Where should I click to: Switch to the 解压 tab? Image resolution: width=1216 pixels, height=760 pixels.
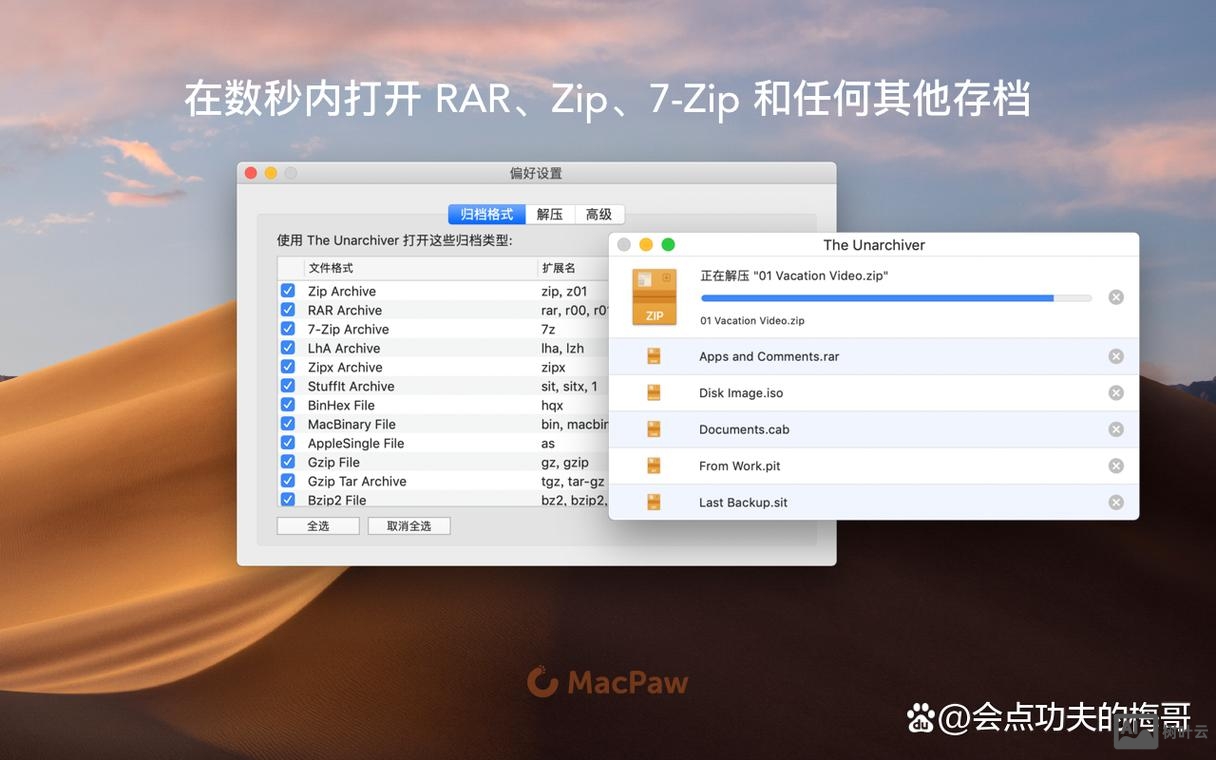549,214
